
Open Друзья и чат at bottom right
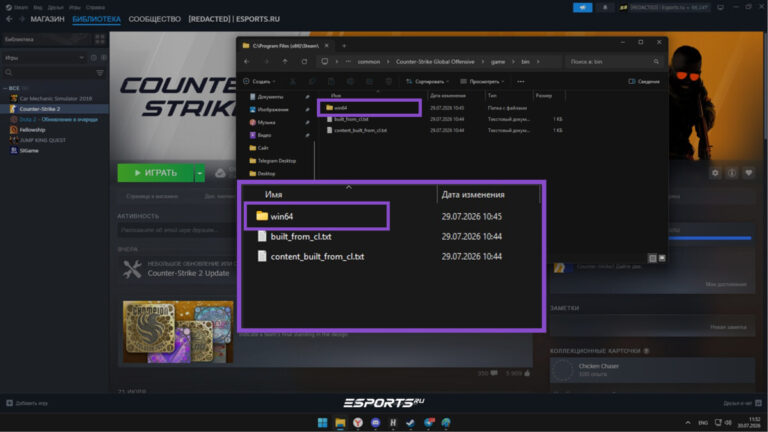[742, 403]
